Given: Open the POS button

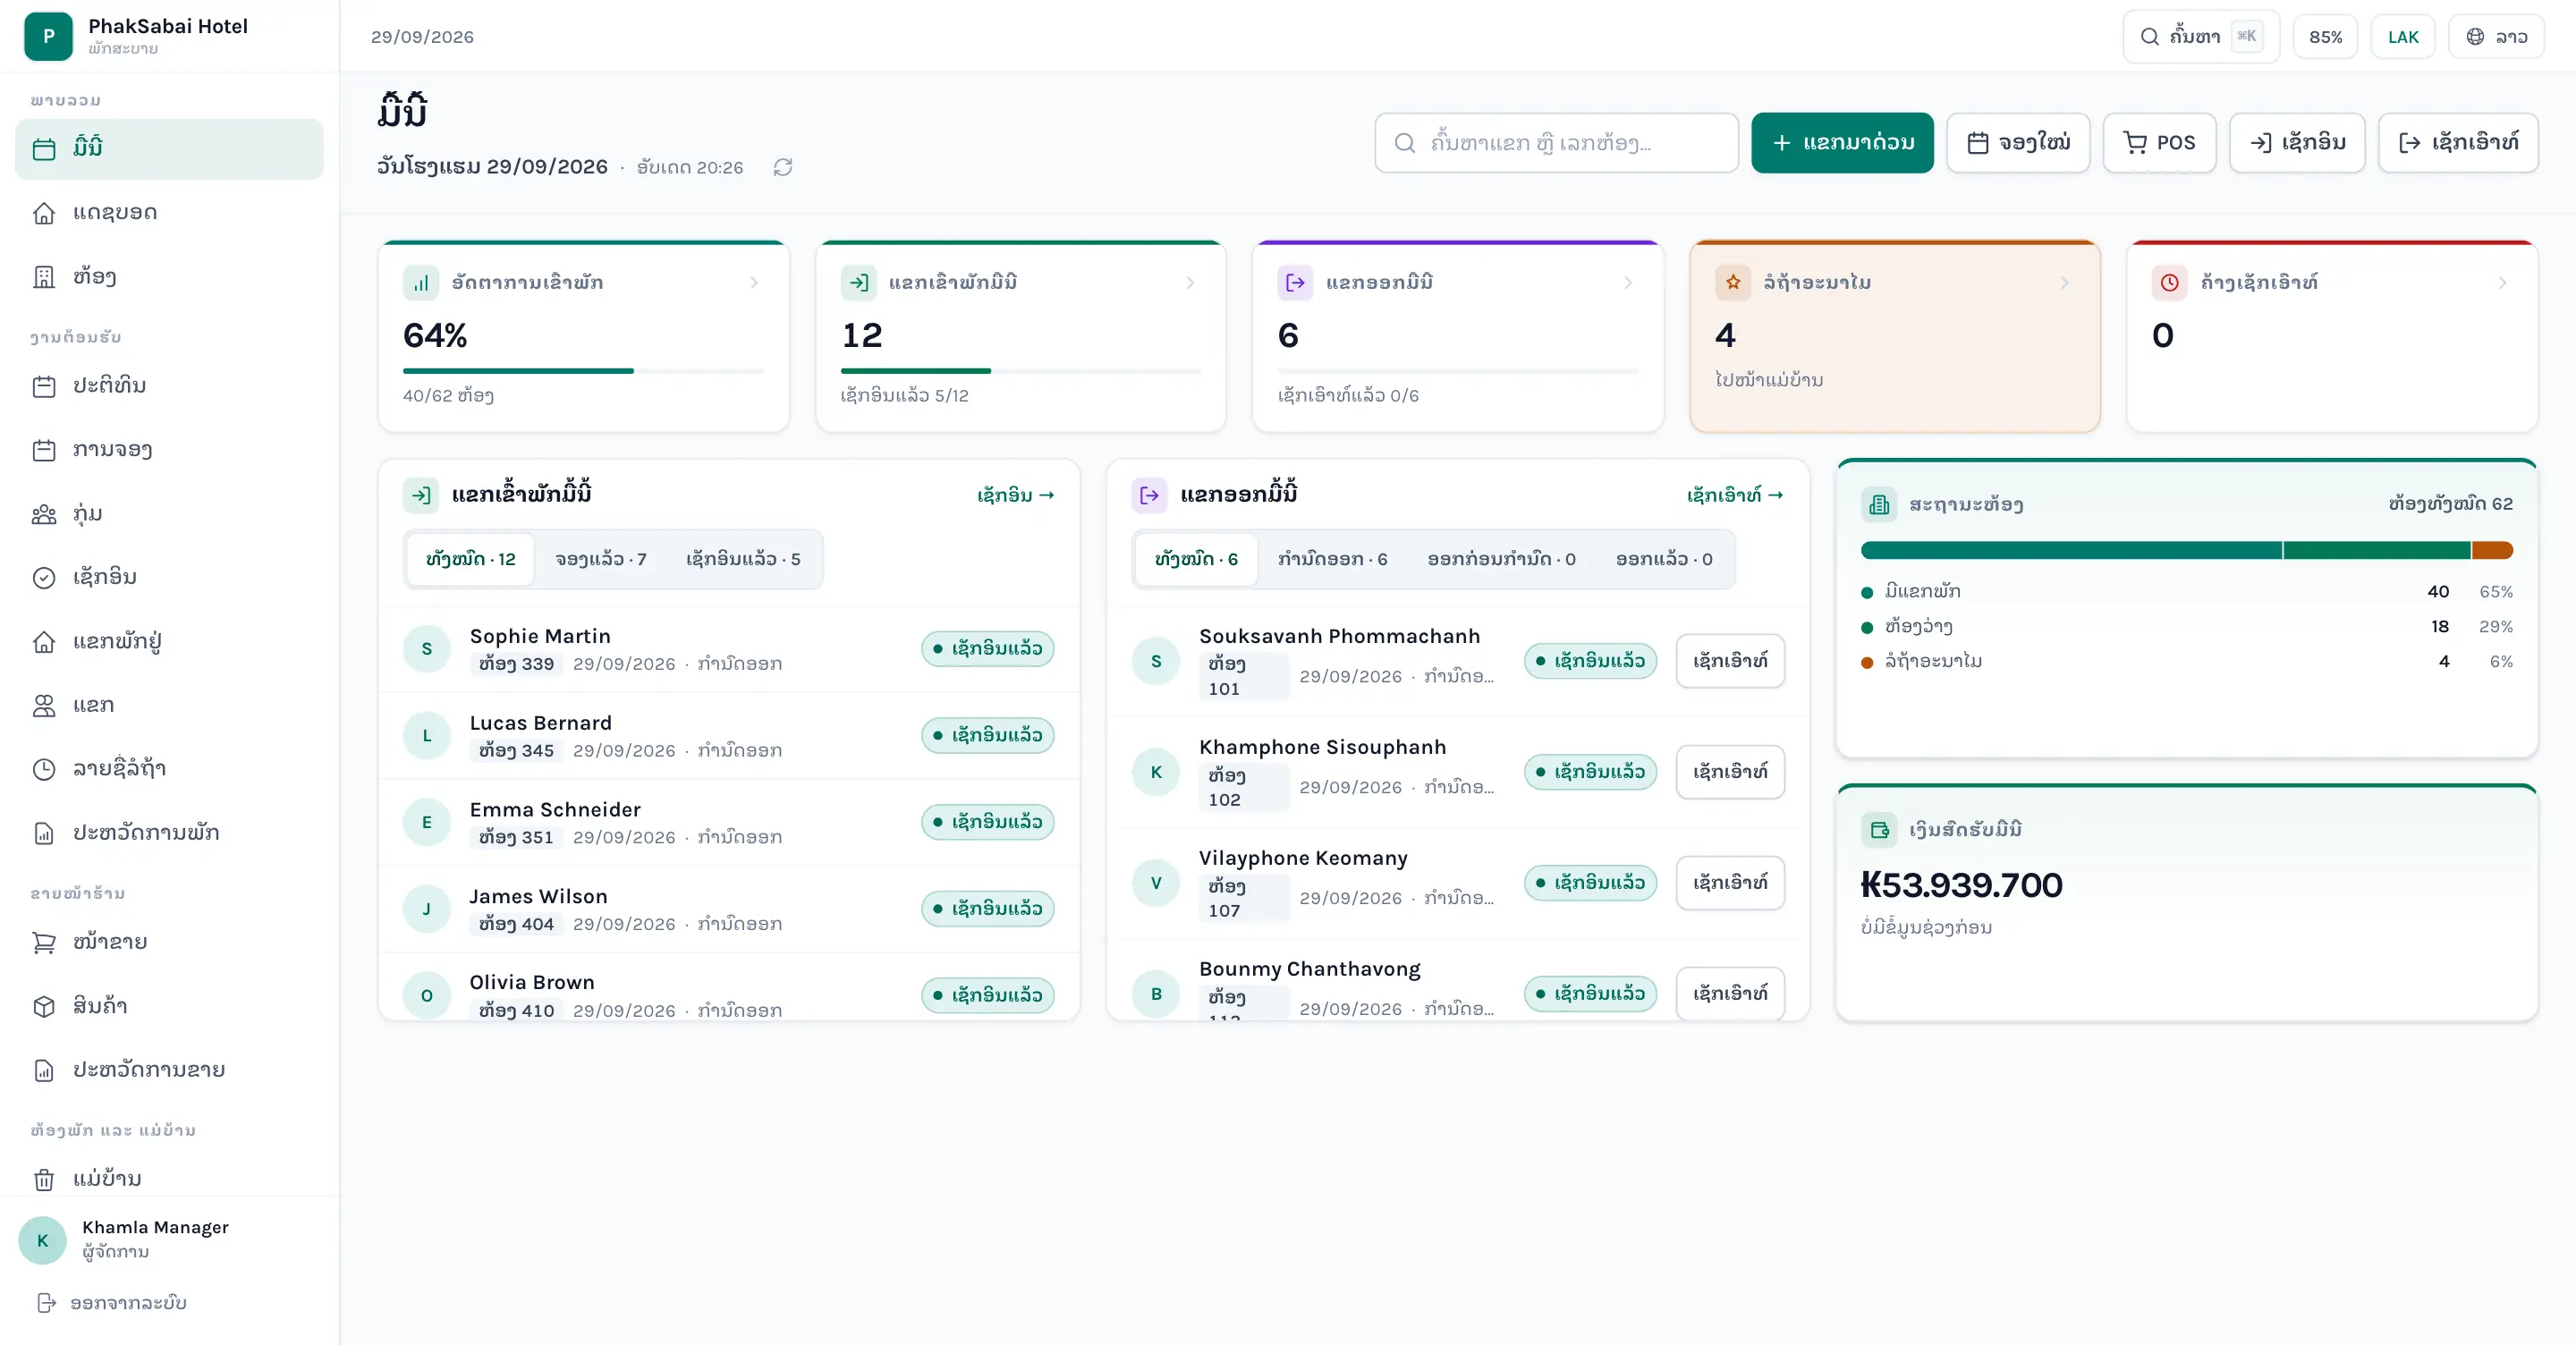Looking at the screenshot, I should [x=2159, y=143].
